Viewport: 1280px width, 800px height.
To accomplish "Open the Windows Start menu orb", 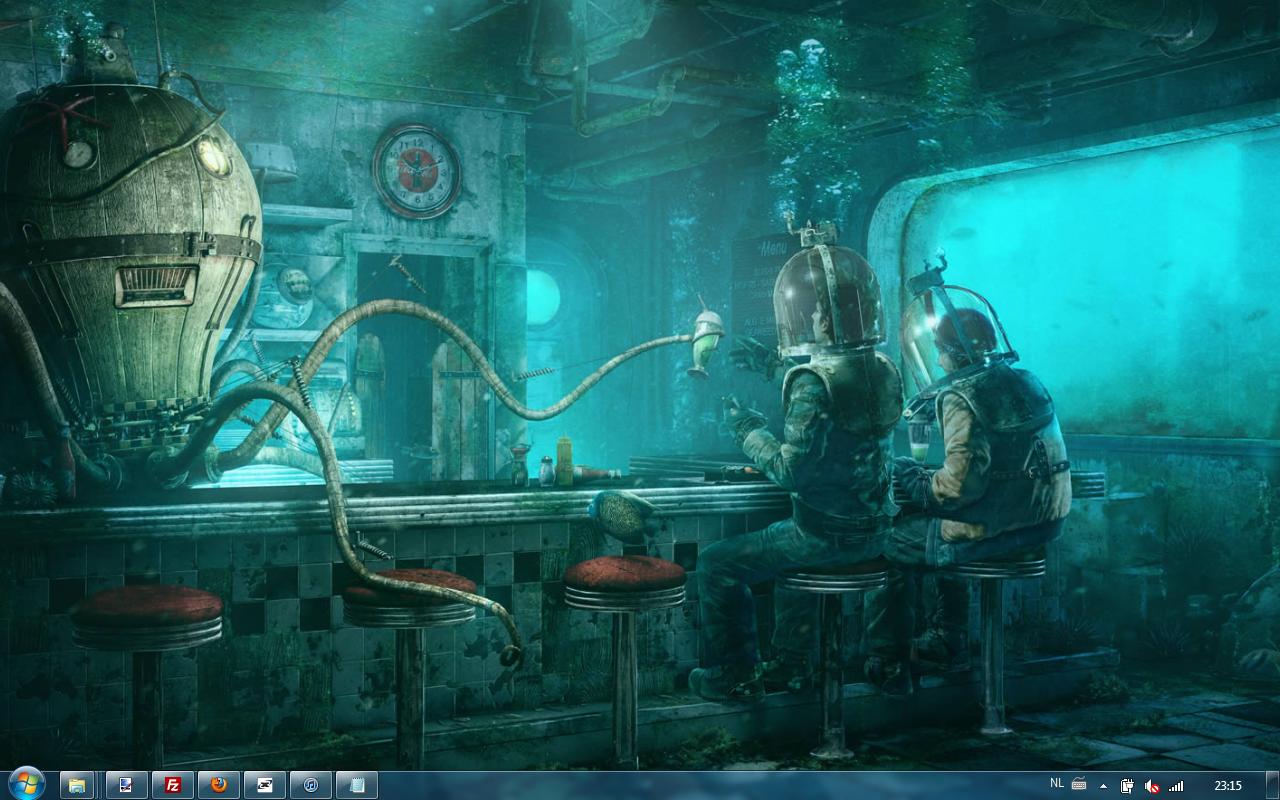I will pos(26,784).
